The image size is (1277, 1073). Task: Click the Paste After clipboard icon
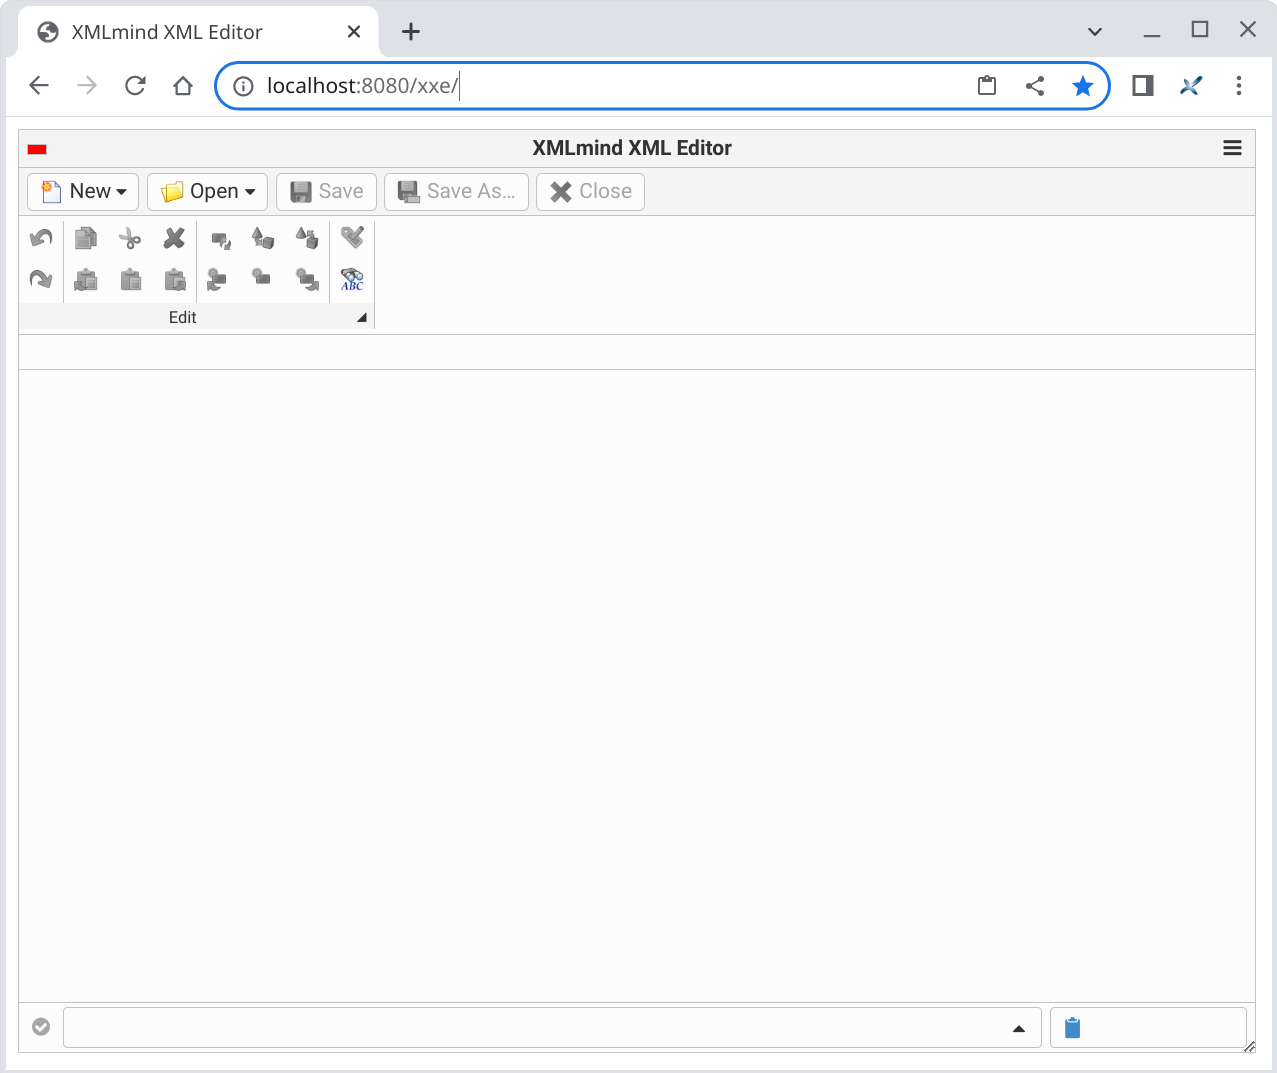click(x=174, y=279)
